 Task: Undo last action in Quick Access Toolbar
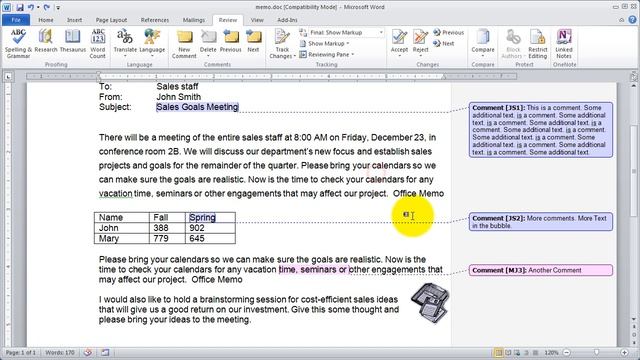[x=31, y=7]
